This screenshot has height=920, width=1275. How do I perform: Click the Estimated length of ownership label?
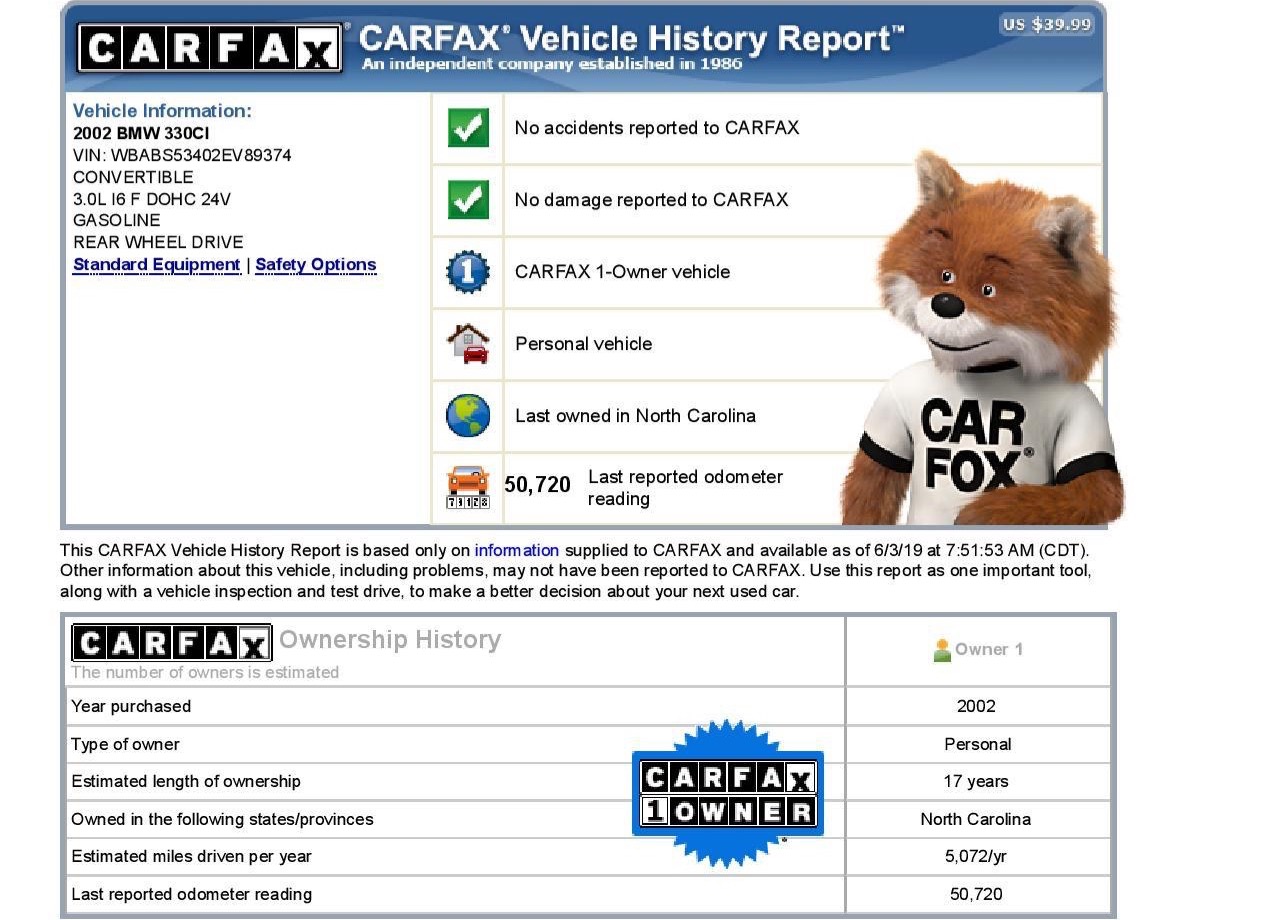point(186,781)
